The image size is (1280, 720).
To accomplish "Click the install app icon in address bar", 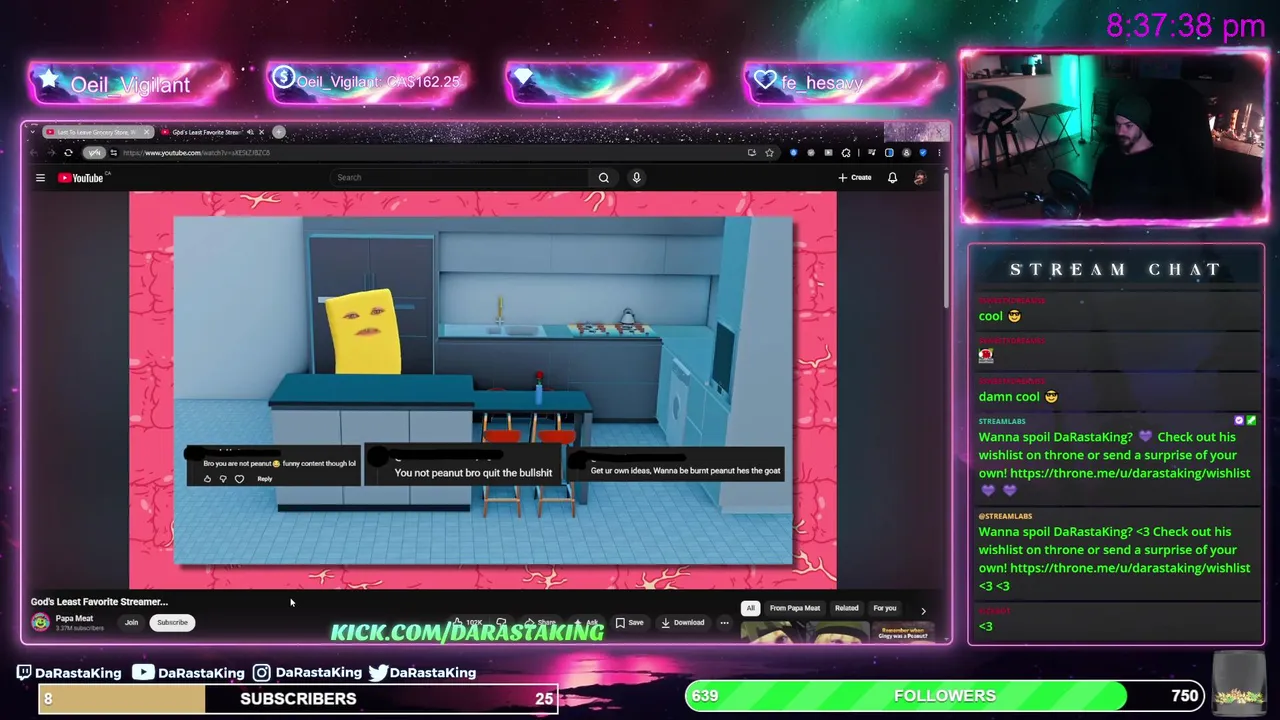I will pos(752,153).
